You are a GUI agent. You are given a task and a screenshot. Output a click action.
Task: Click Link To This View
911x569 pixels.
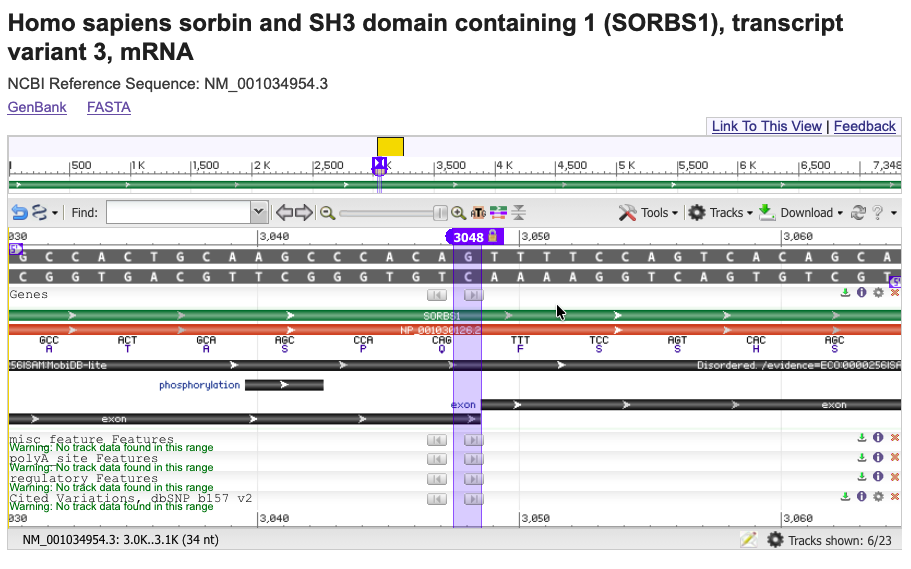(x=766, y=126)
